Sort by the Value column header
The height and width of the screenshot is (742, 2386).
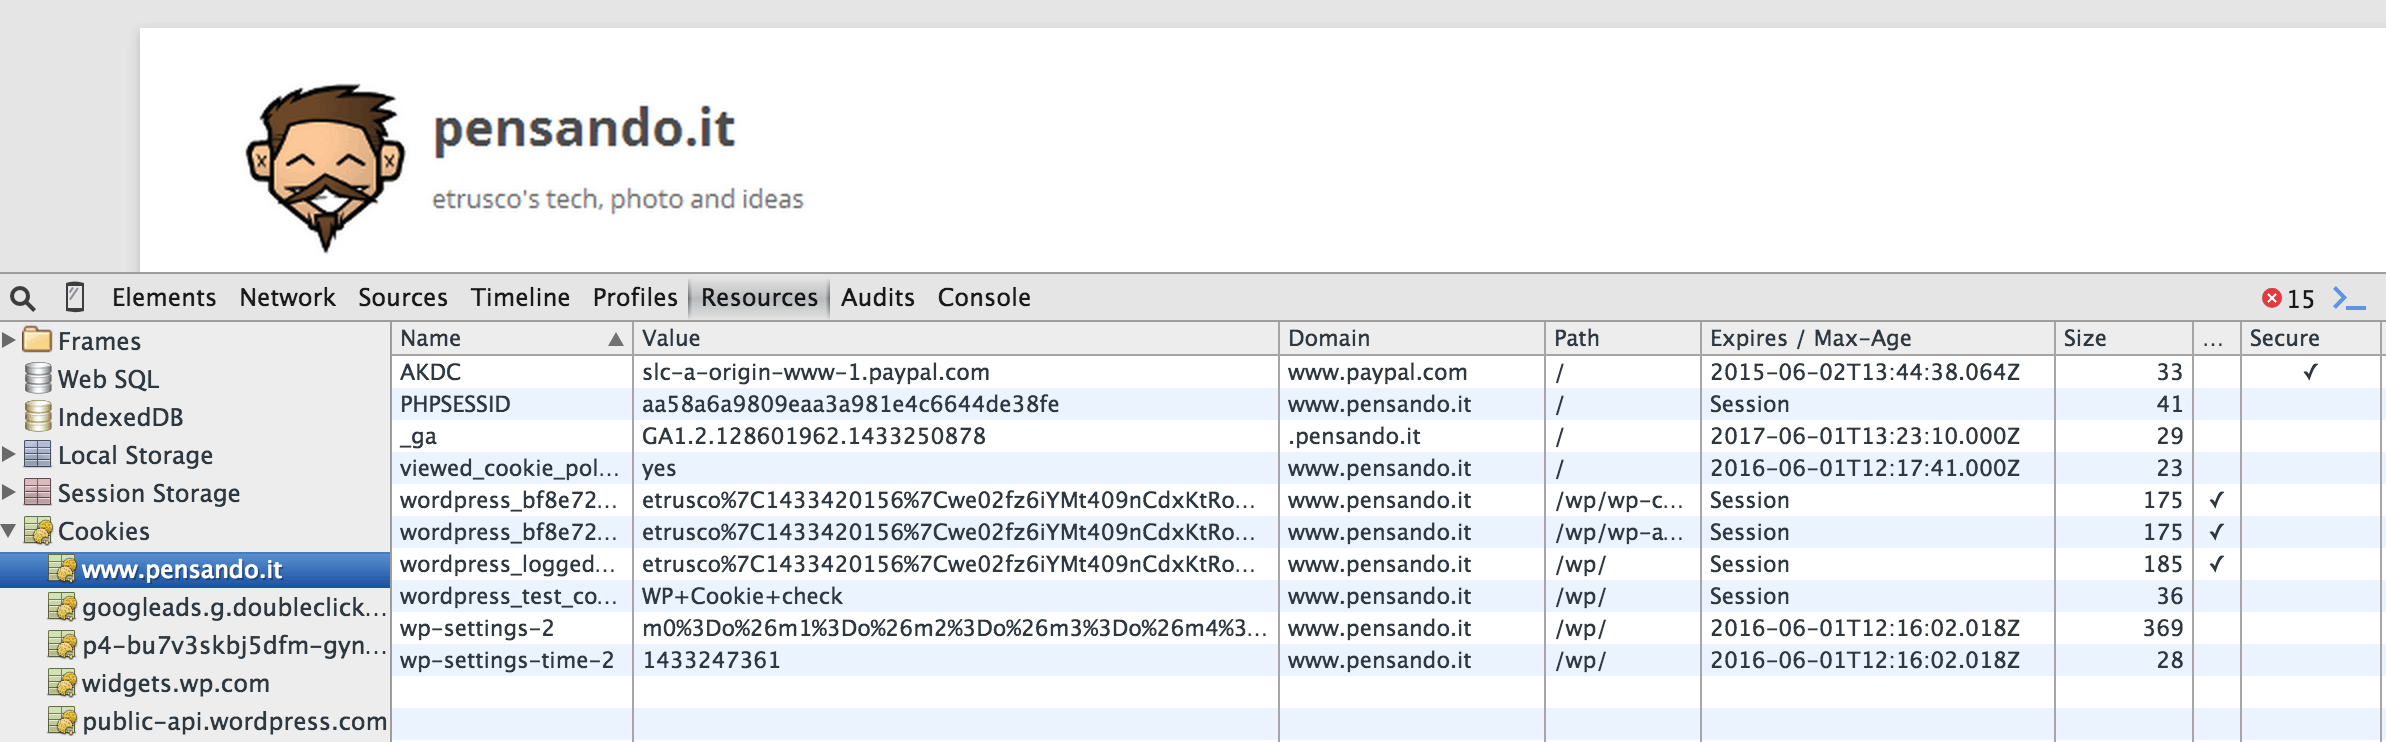956,338
